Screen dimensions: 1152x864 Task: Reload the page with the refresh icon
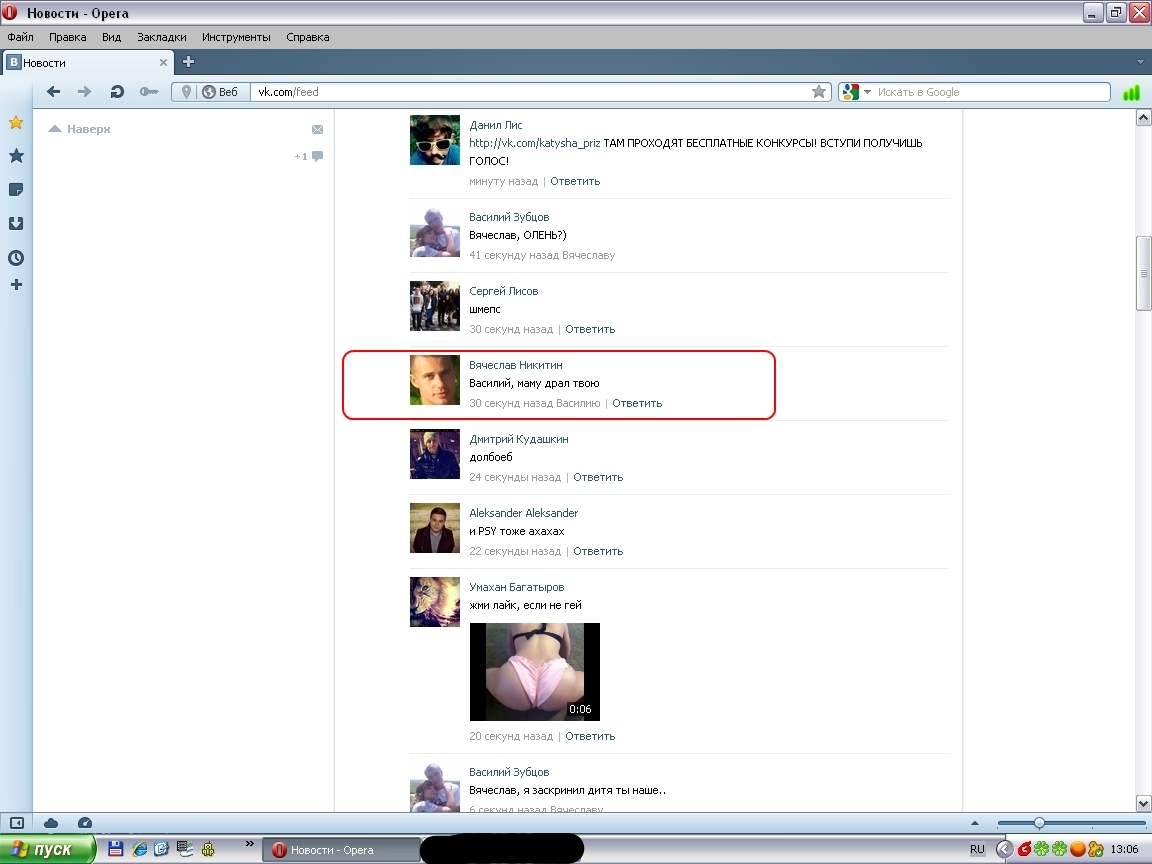coord(117,92)
